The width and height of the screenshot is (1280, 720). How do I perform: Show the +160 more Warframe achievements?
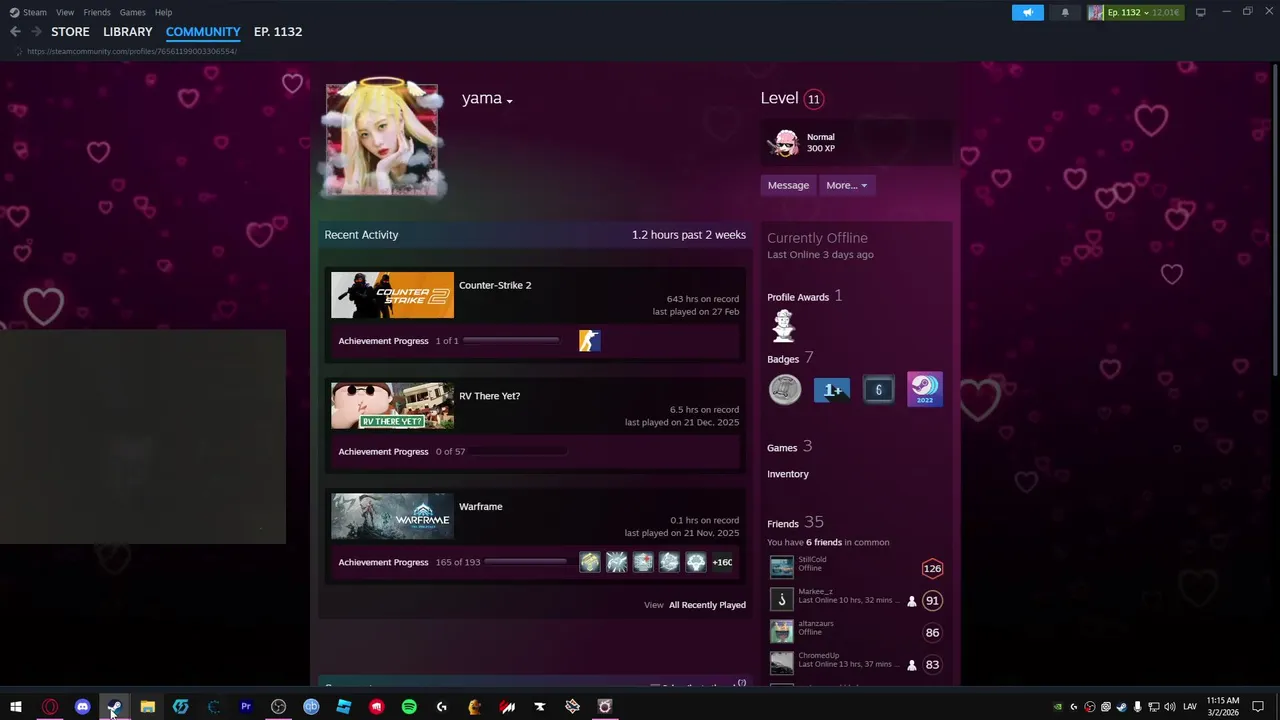click(722, 562)
